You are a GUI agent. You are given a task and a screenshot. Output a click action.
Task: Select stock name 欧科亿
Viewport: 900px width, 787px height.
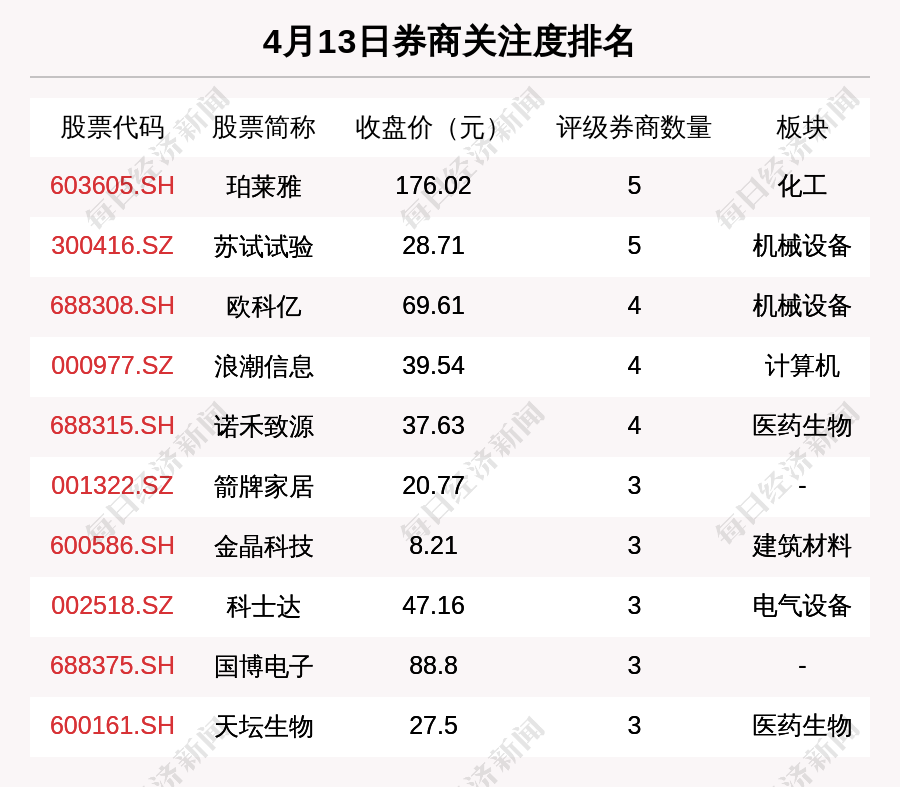263,306
